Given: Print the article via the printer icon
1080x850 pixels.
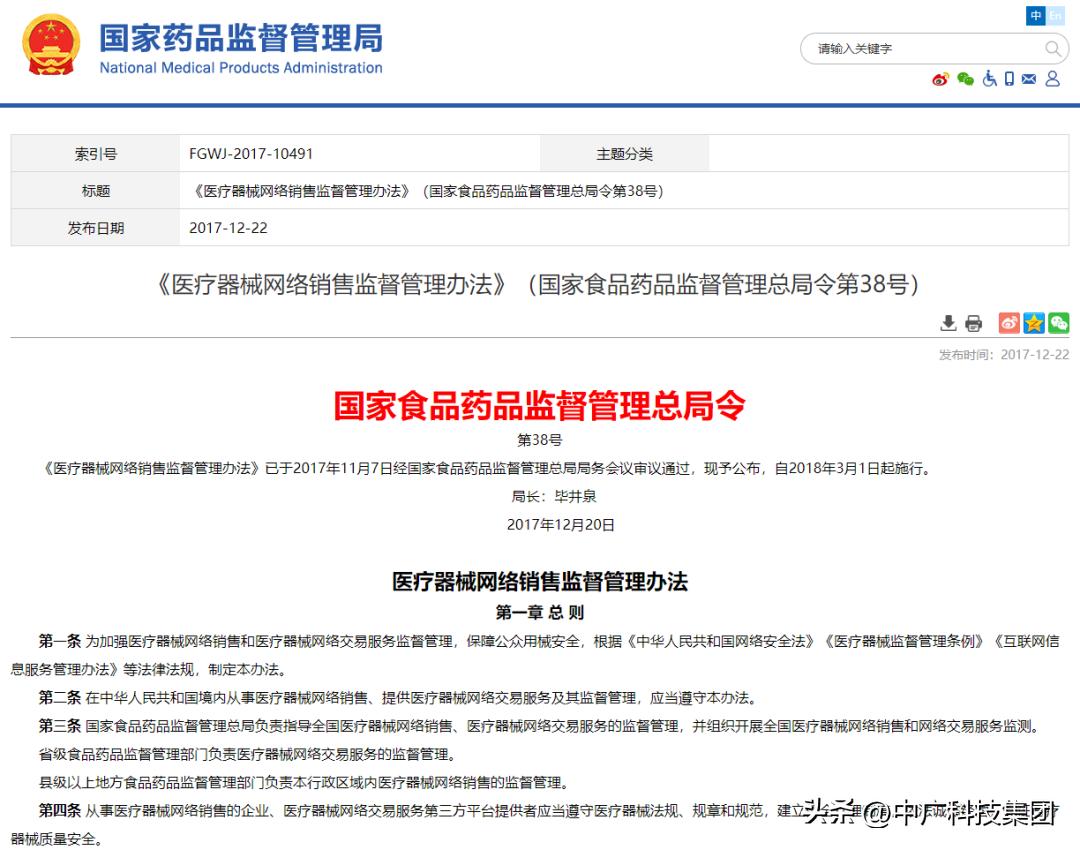Looking at the screenshot, I should 972,323.
